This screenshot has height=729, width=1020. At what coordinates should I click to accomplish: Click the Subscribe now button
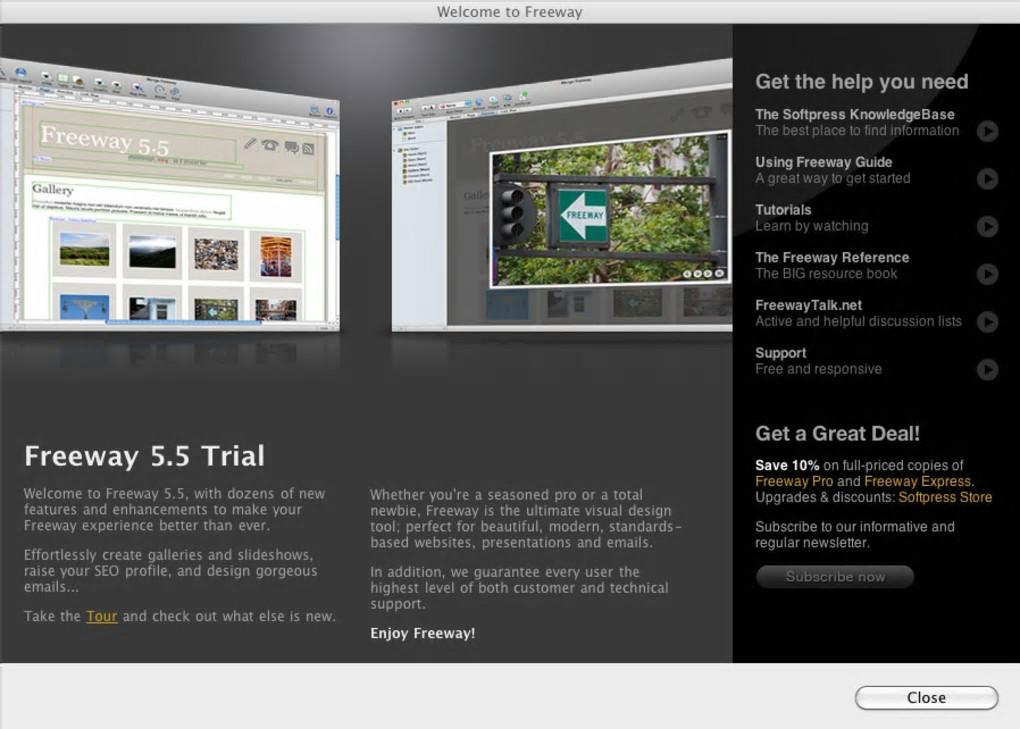click(835, 577)
